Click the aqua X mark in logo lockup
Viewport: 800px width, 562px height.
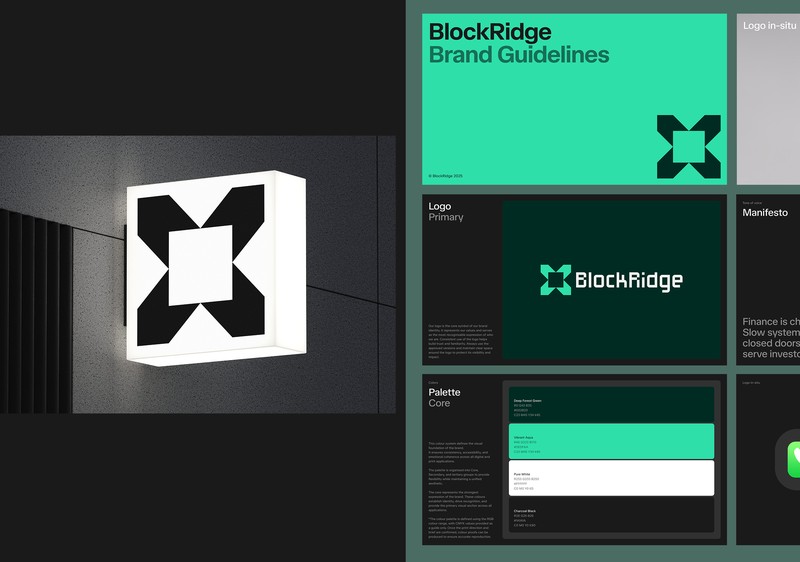[556, 279]
